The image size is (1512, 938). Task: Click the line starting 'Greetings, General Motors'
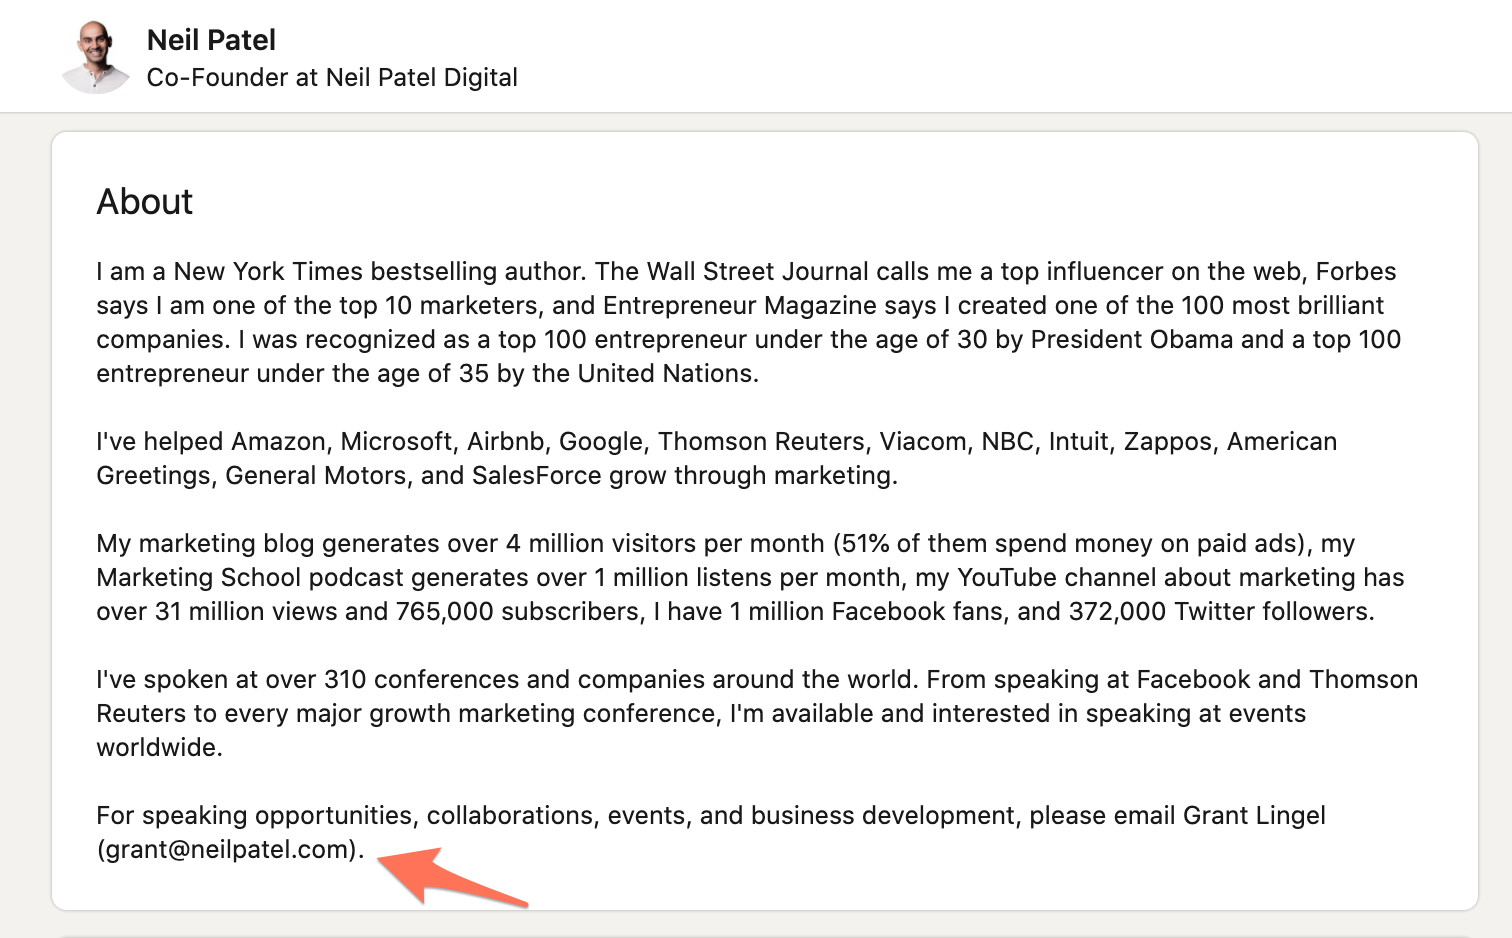click(497, 475)
